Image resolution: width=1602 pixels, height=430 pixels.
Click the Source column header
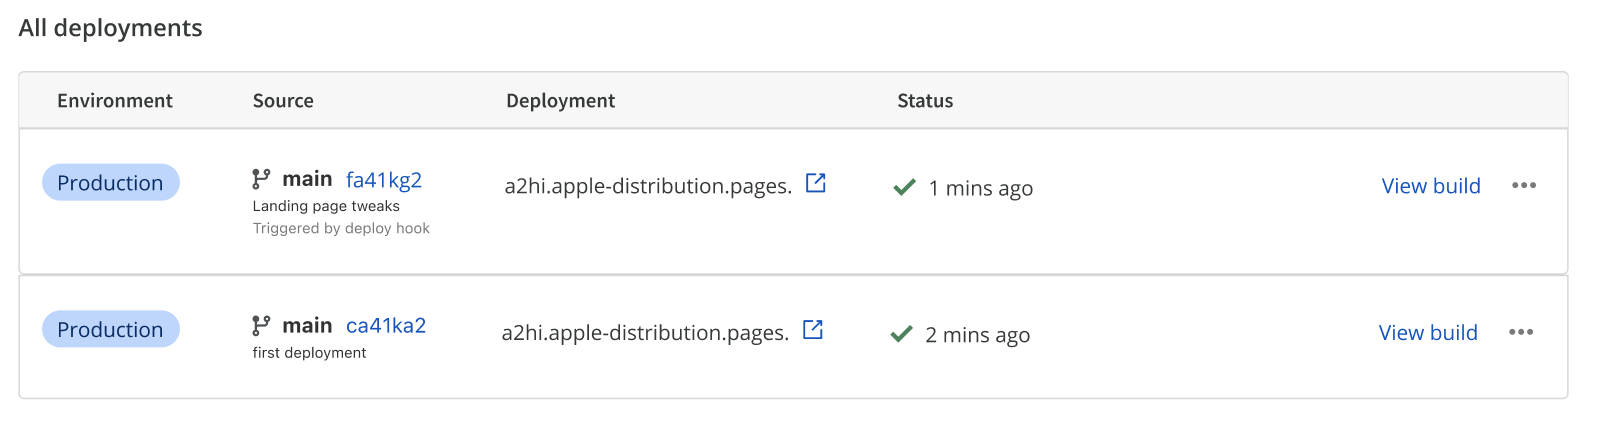[283, 101]
